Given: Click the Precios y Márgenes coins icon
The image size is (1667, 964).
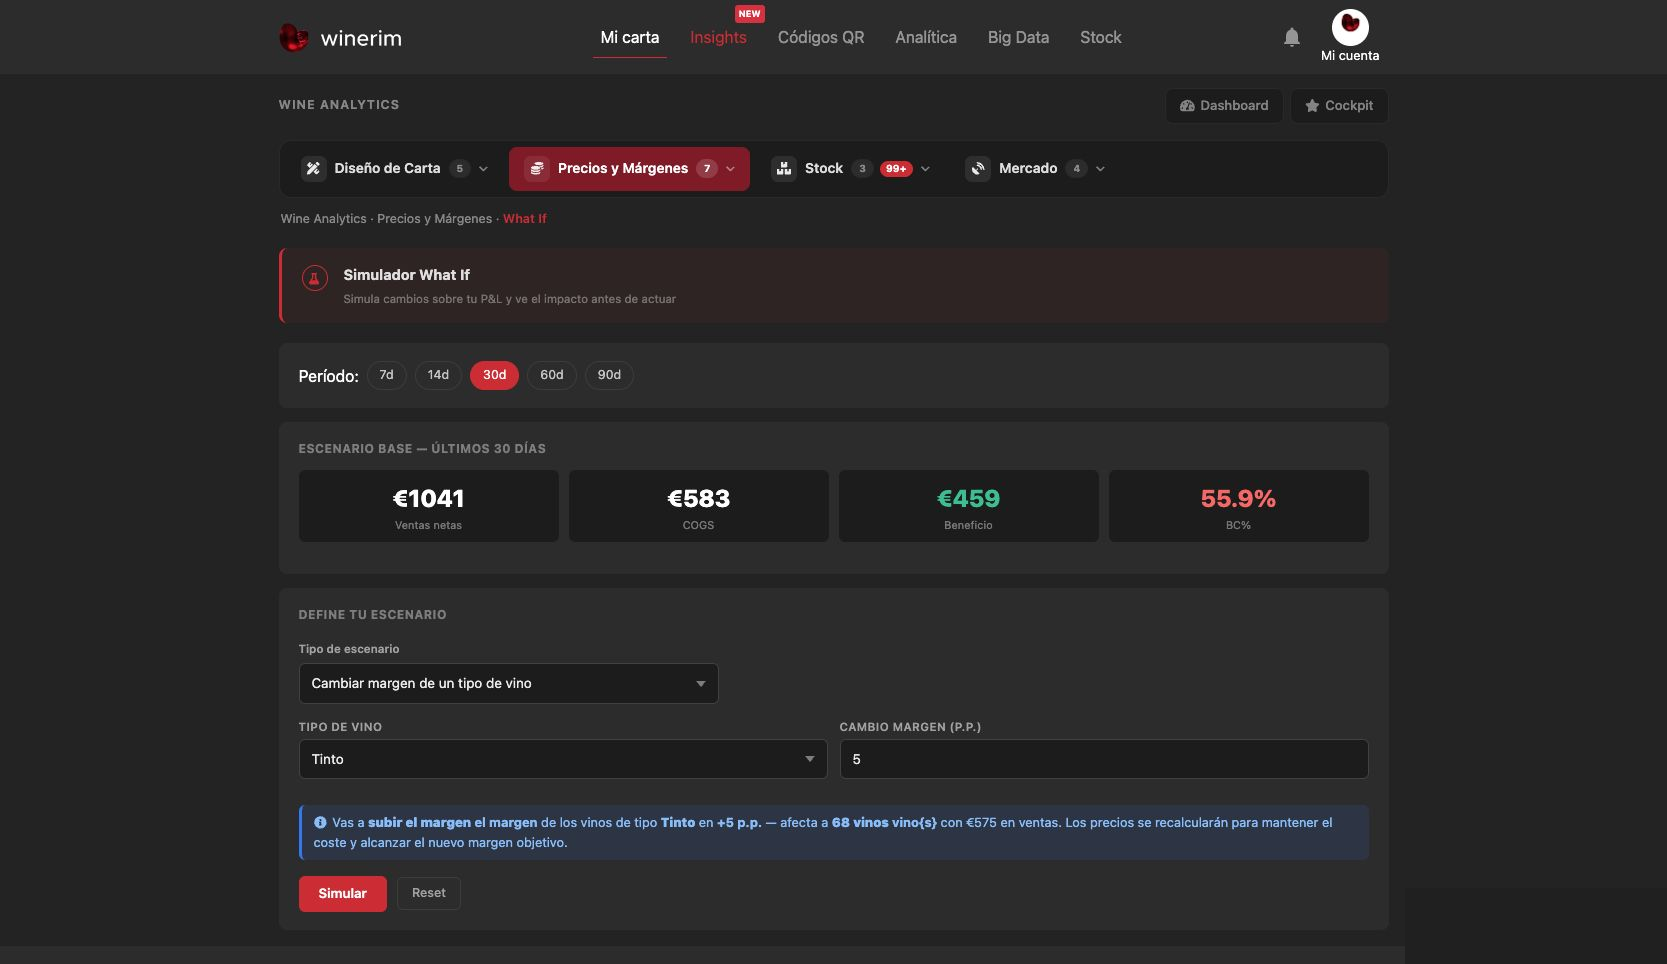Looking at the screenshot, I should click(x=537, y=168).
